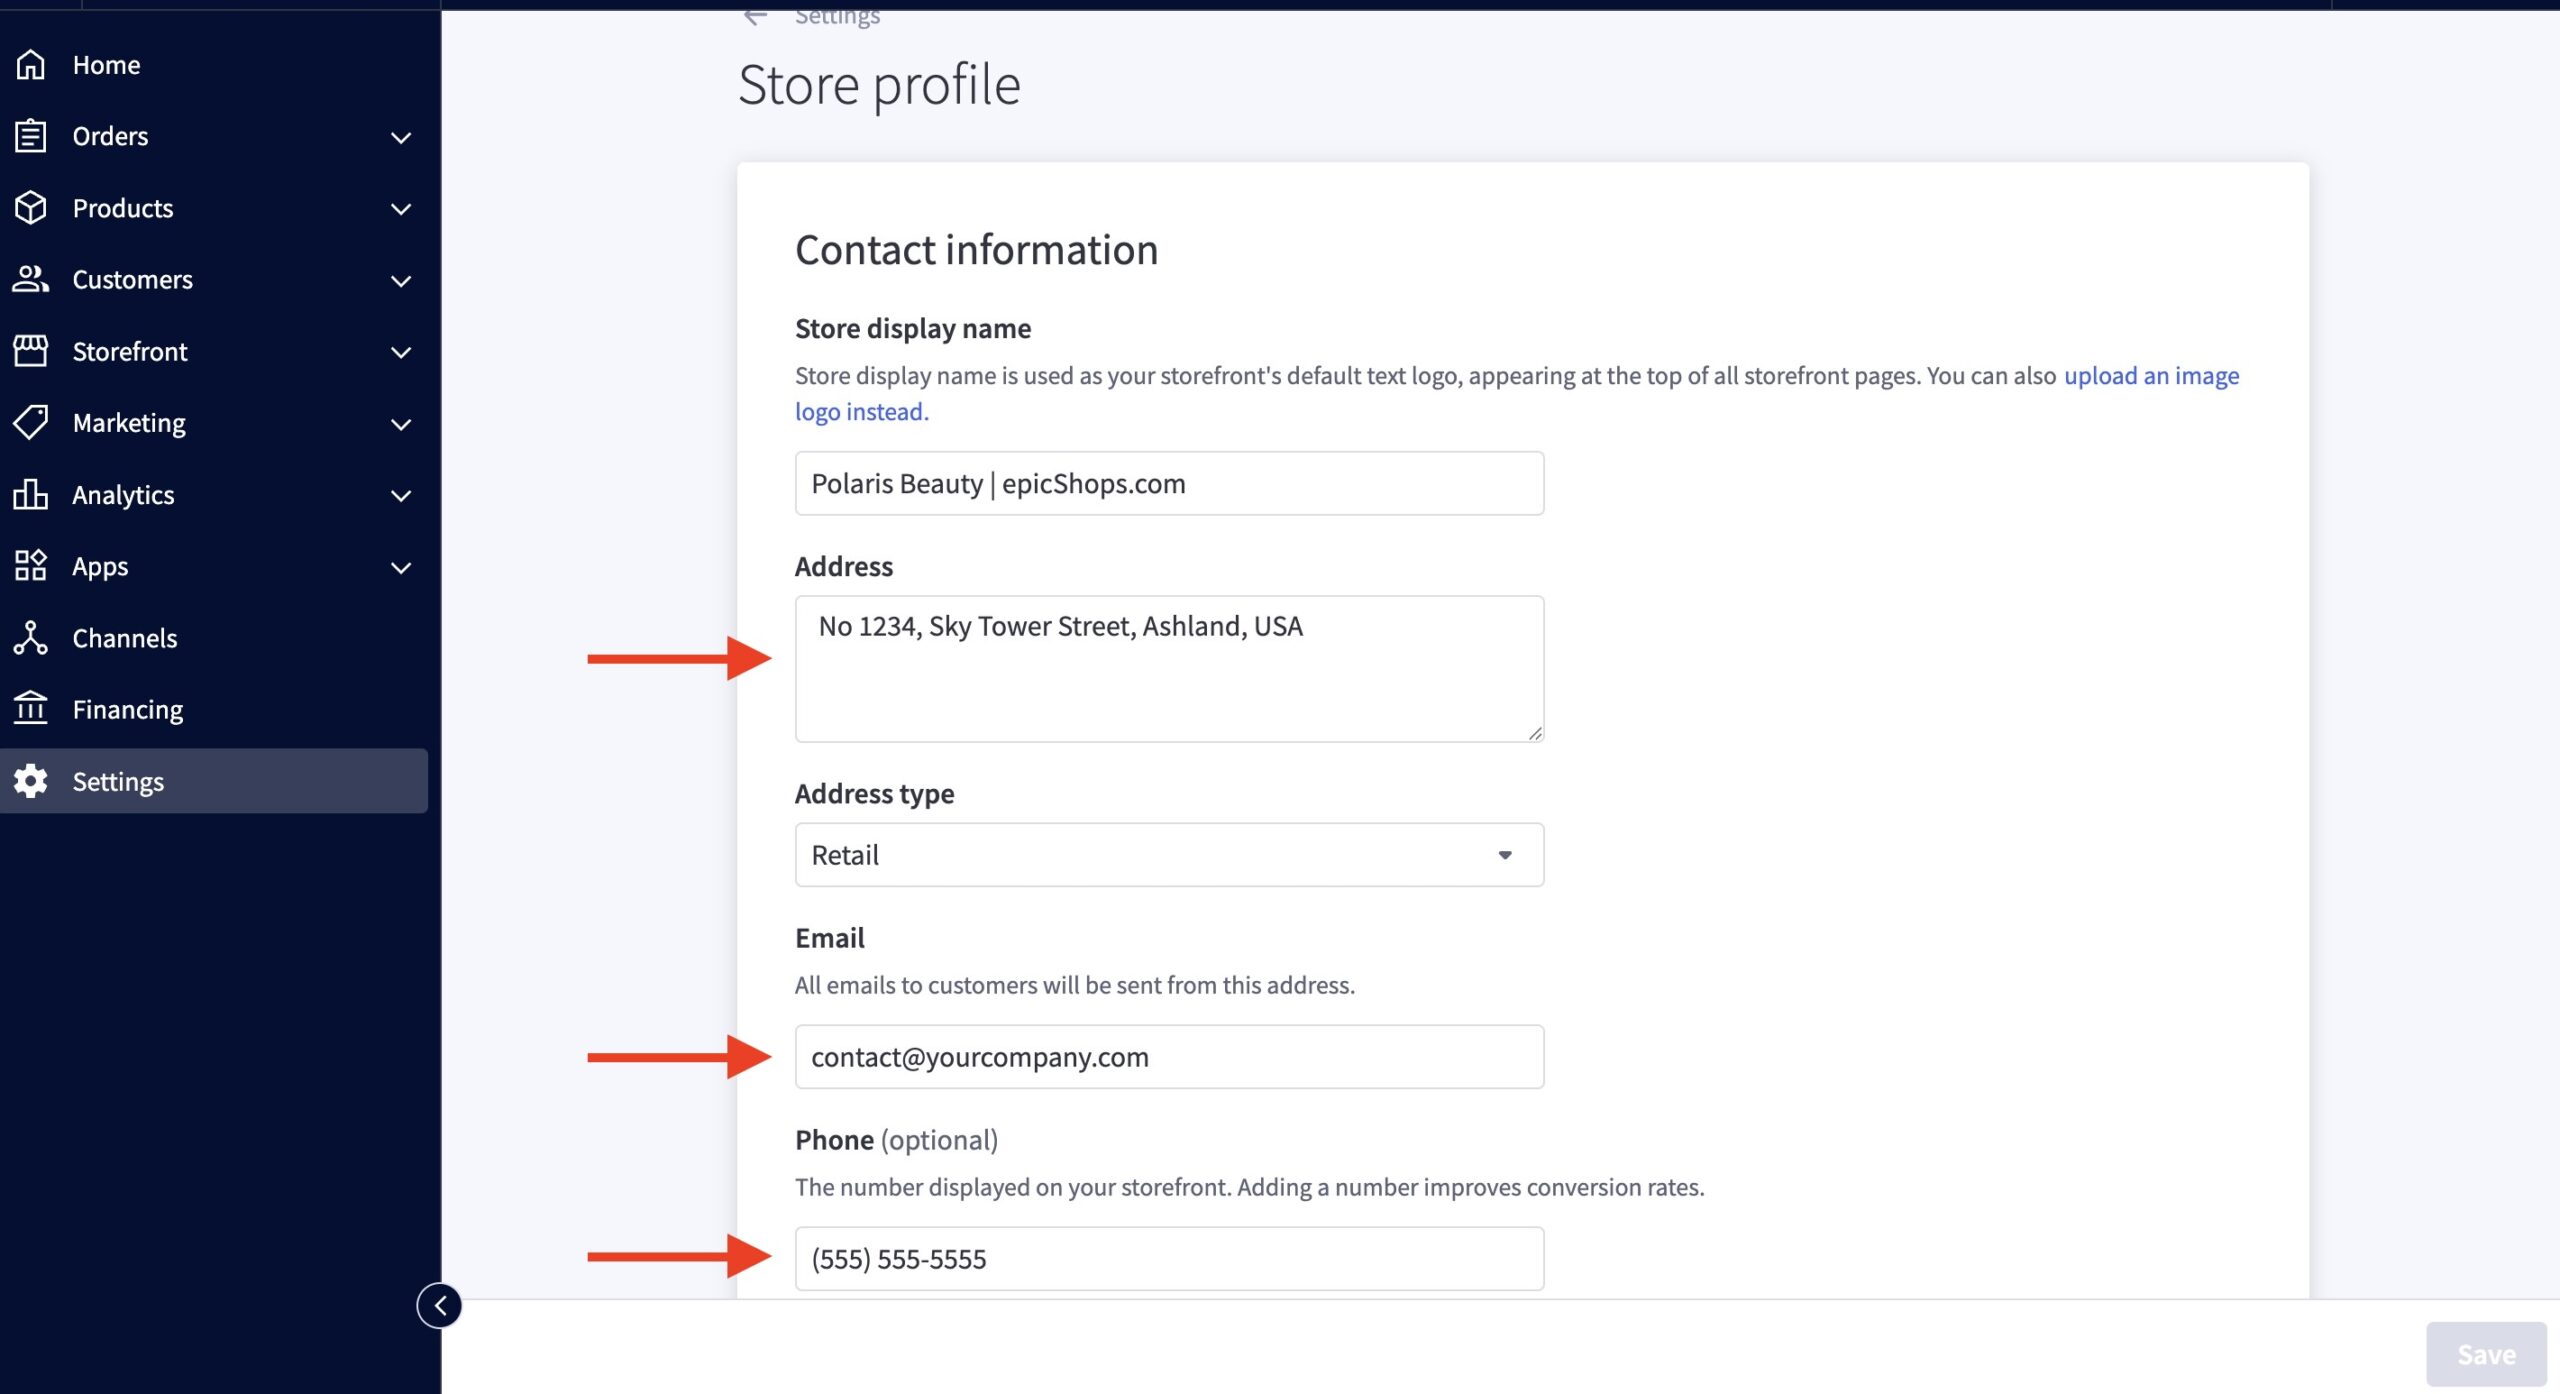
Task: Click the upload an image logo link
Action: [x=2150, y=376]
